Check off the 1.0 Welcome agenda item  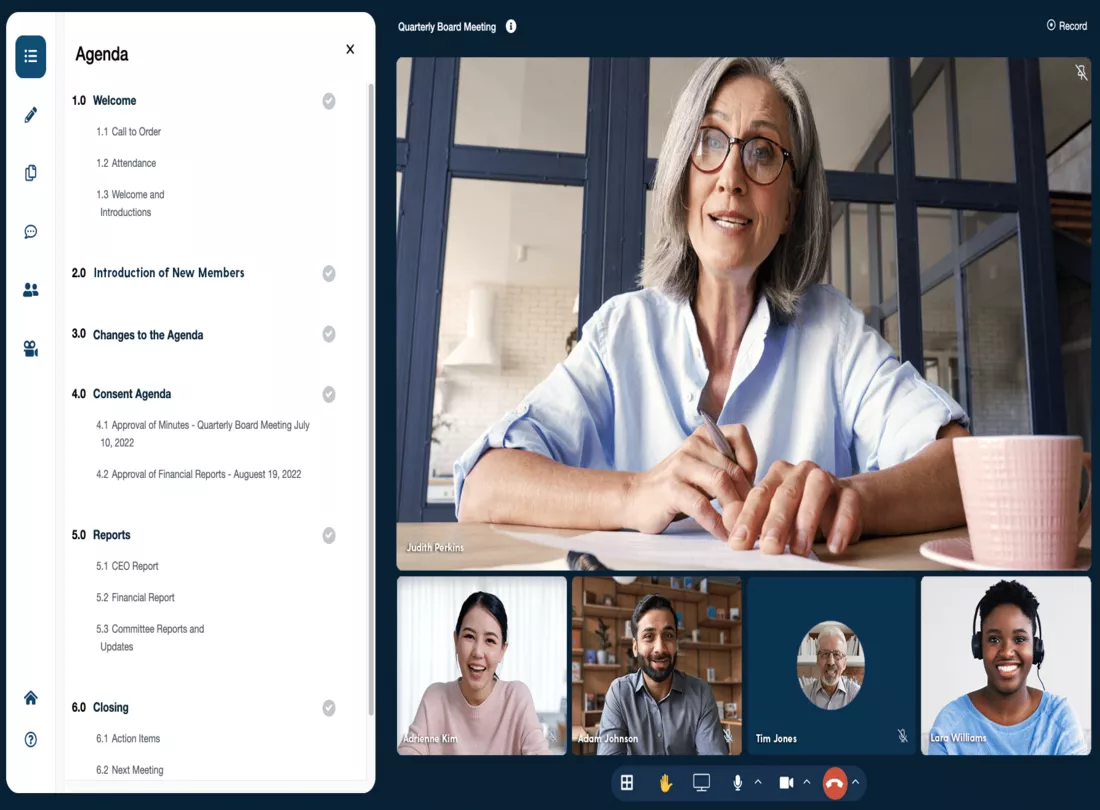(x=329, y=101)
